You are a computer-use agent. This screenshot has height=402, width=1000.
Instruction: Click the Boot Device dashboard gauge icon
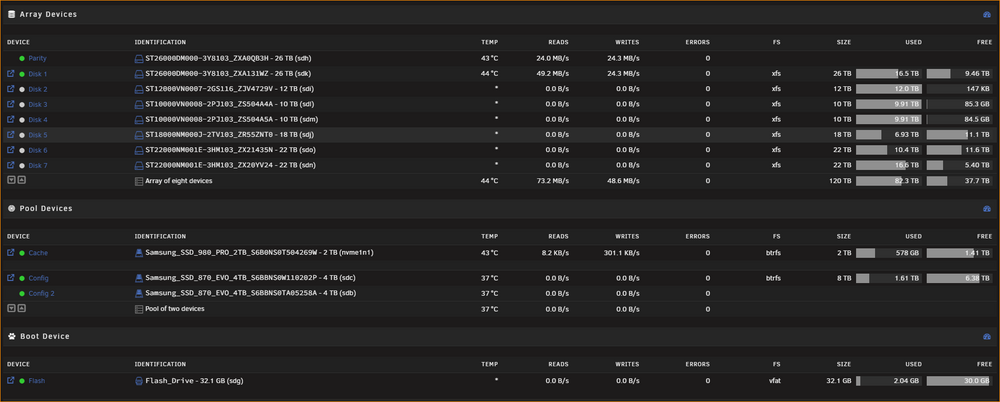pos(987,336)
